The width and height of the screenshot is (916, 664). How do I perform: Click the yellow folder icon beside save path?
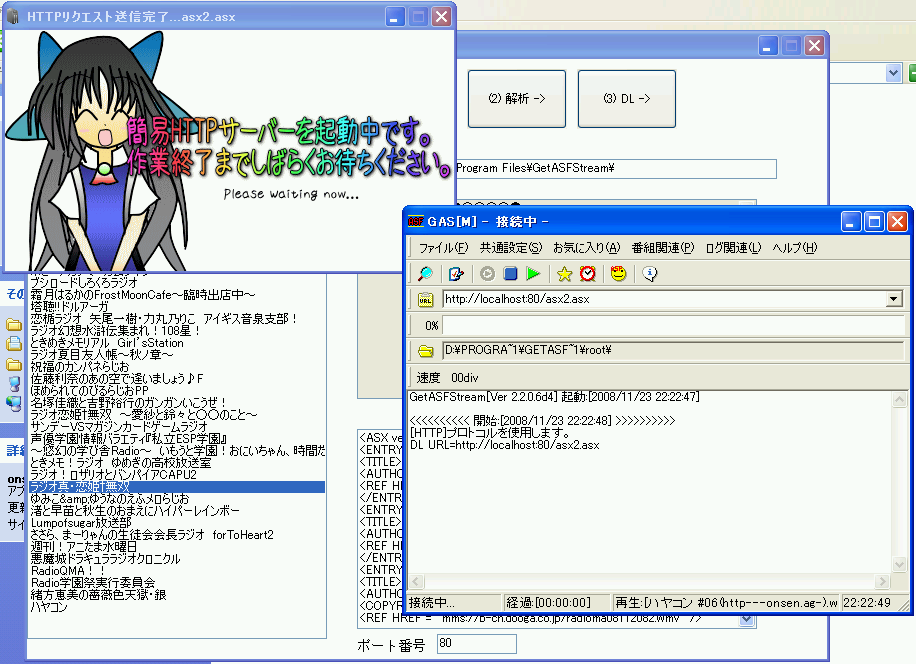[426, 351]
